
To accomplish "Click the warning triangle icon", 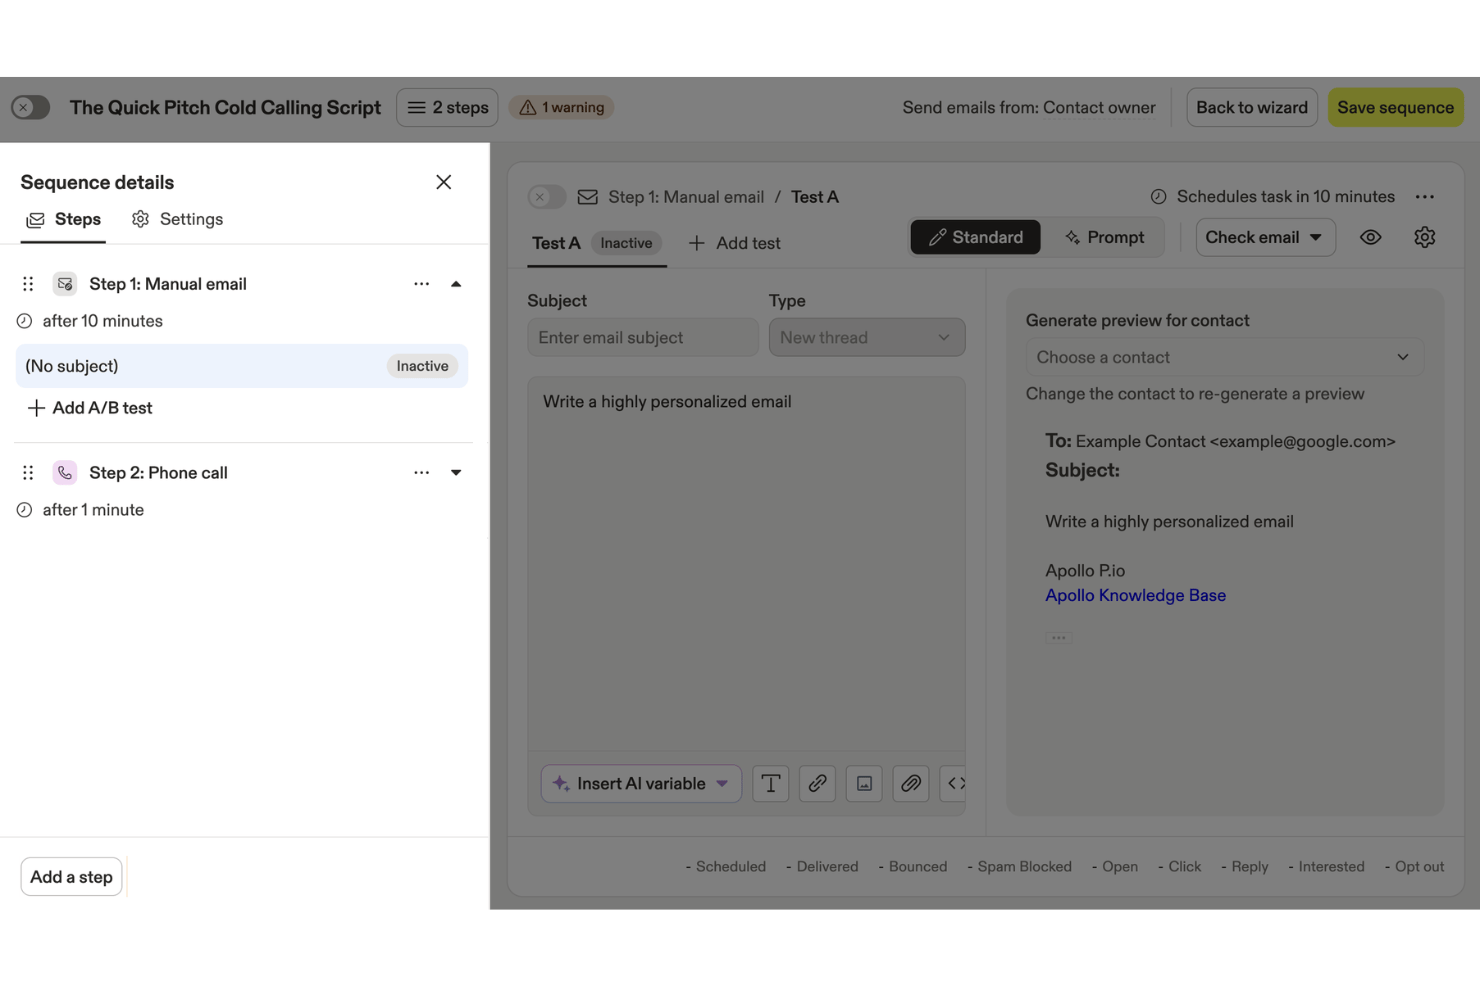I will coord(528,107).
